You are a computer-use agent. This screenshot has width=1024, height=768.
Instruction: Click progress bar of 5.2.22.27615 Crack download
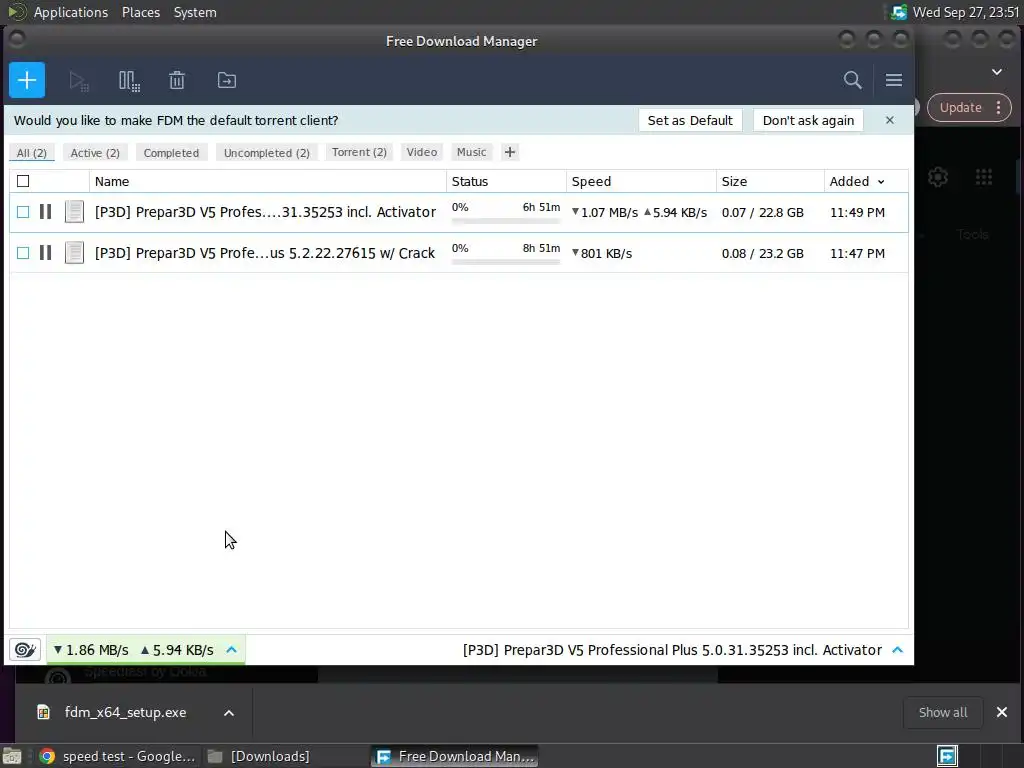pos(505,262)
